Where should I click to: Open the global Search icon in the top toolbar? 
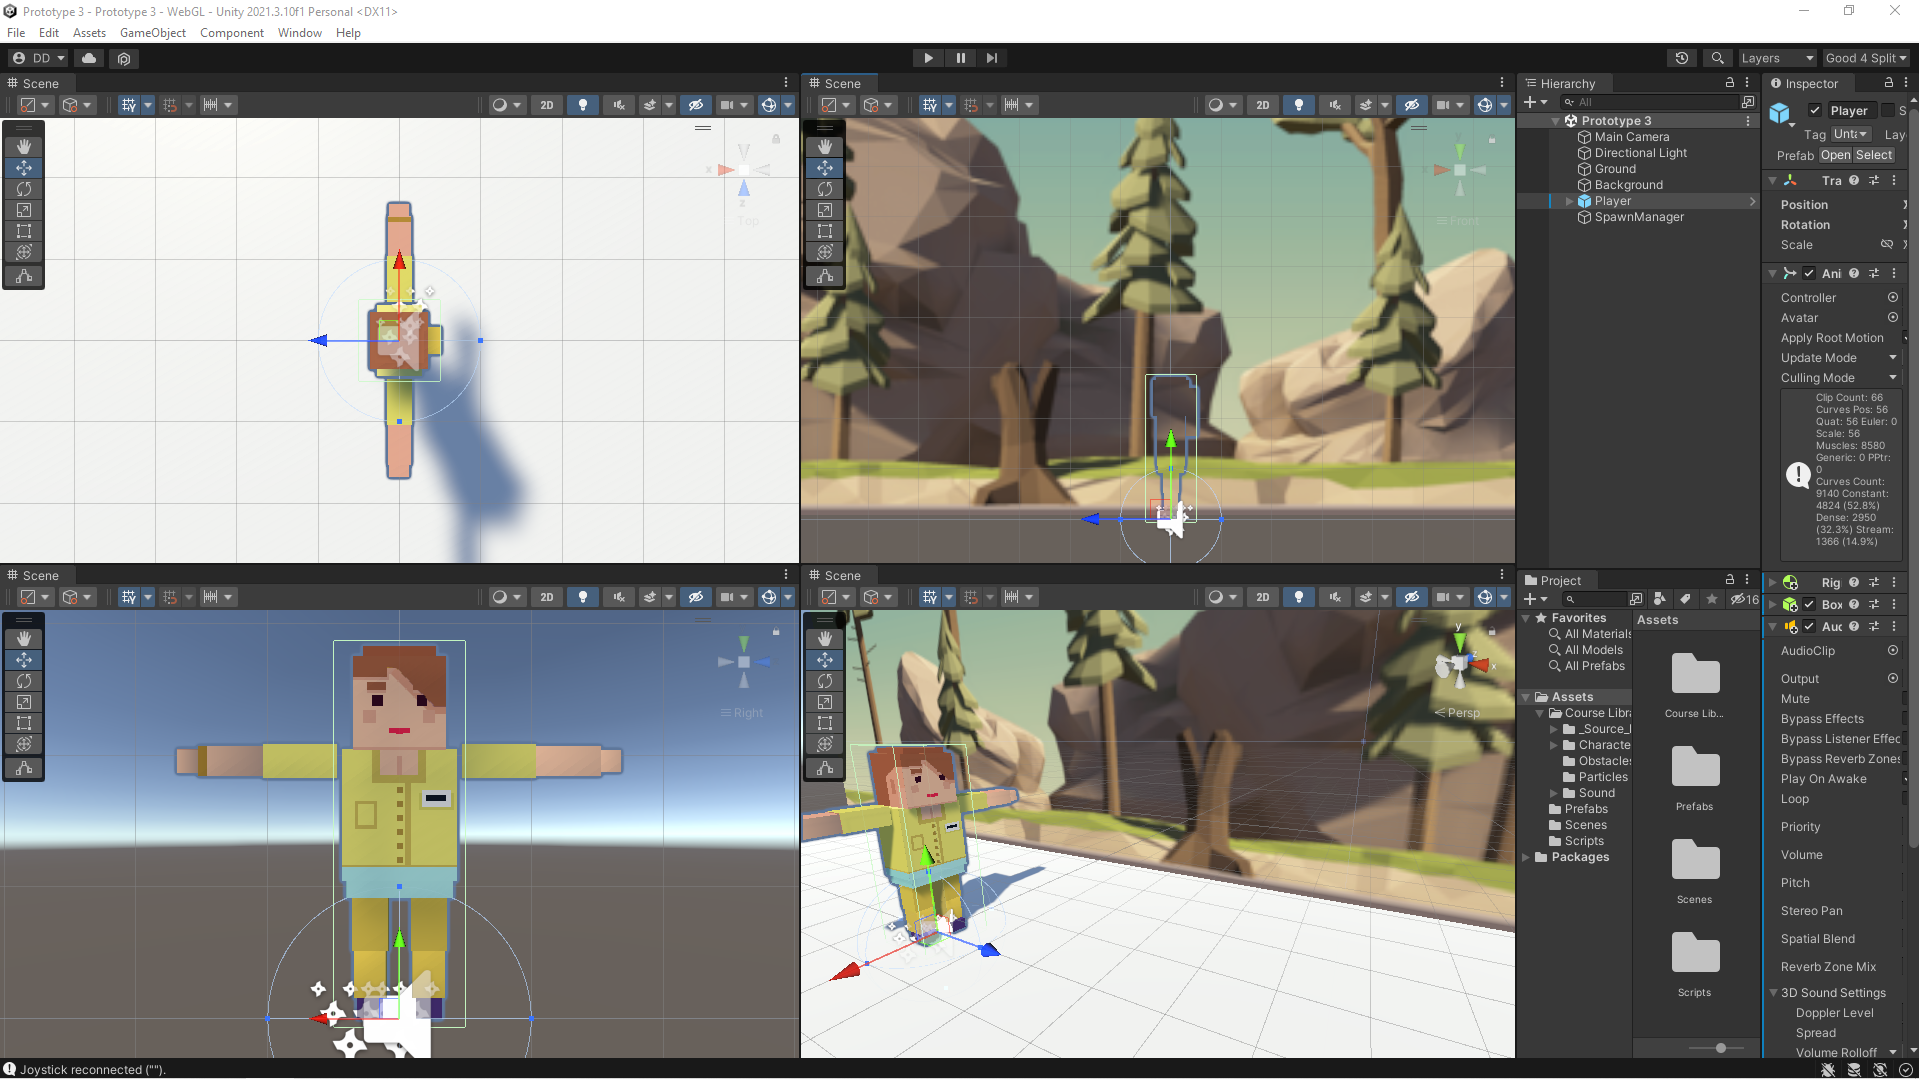coord(1717,58)
